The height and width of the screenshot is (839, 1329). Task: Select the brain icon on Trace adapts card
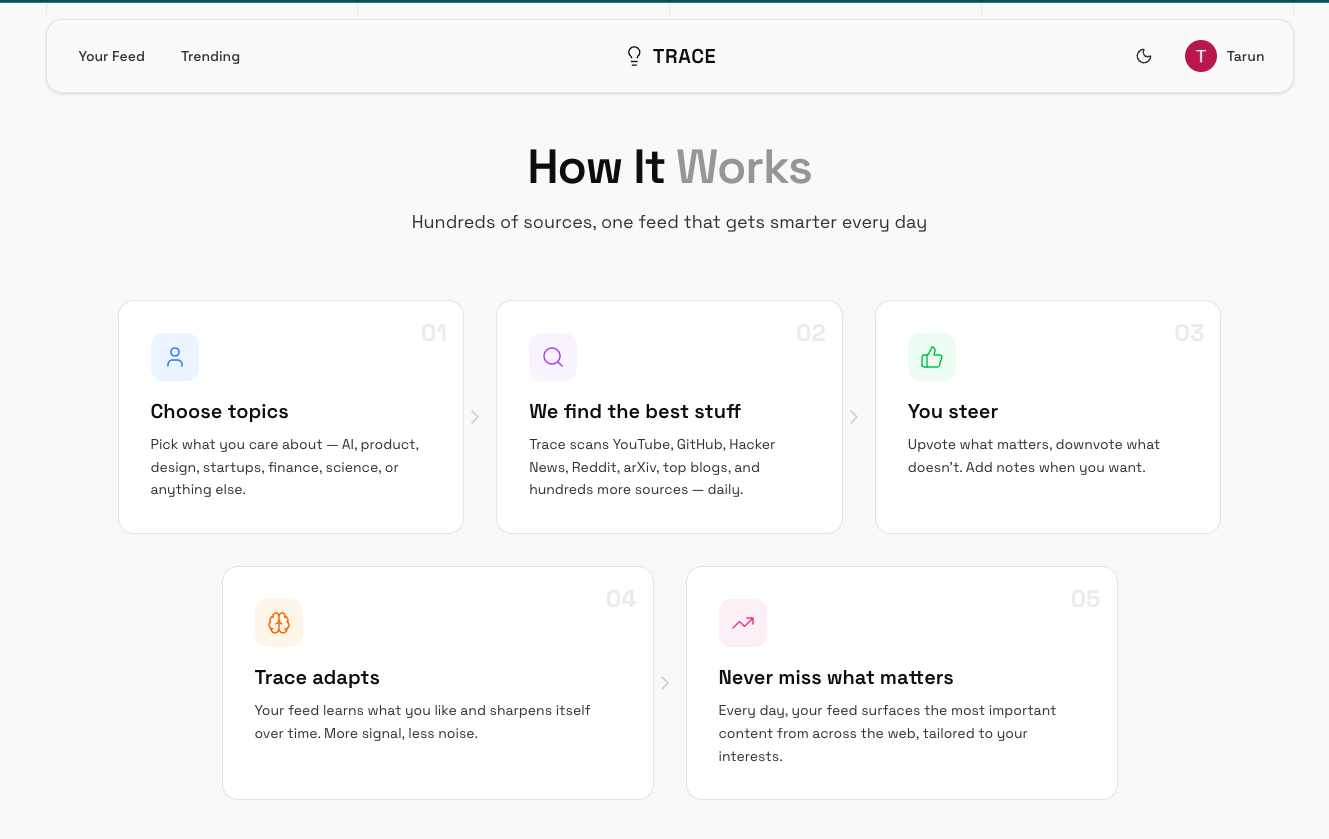pos(279,623)
